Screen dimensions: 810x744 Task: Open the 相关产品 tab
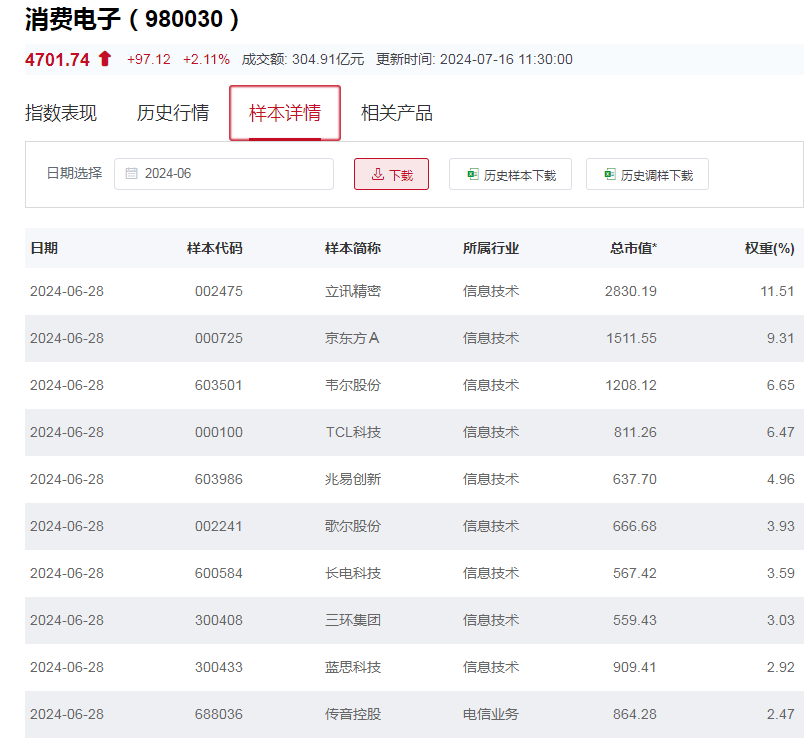[x=397, y=113]
